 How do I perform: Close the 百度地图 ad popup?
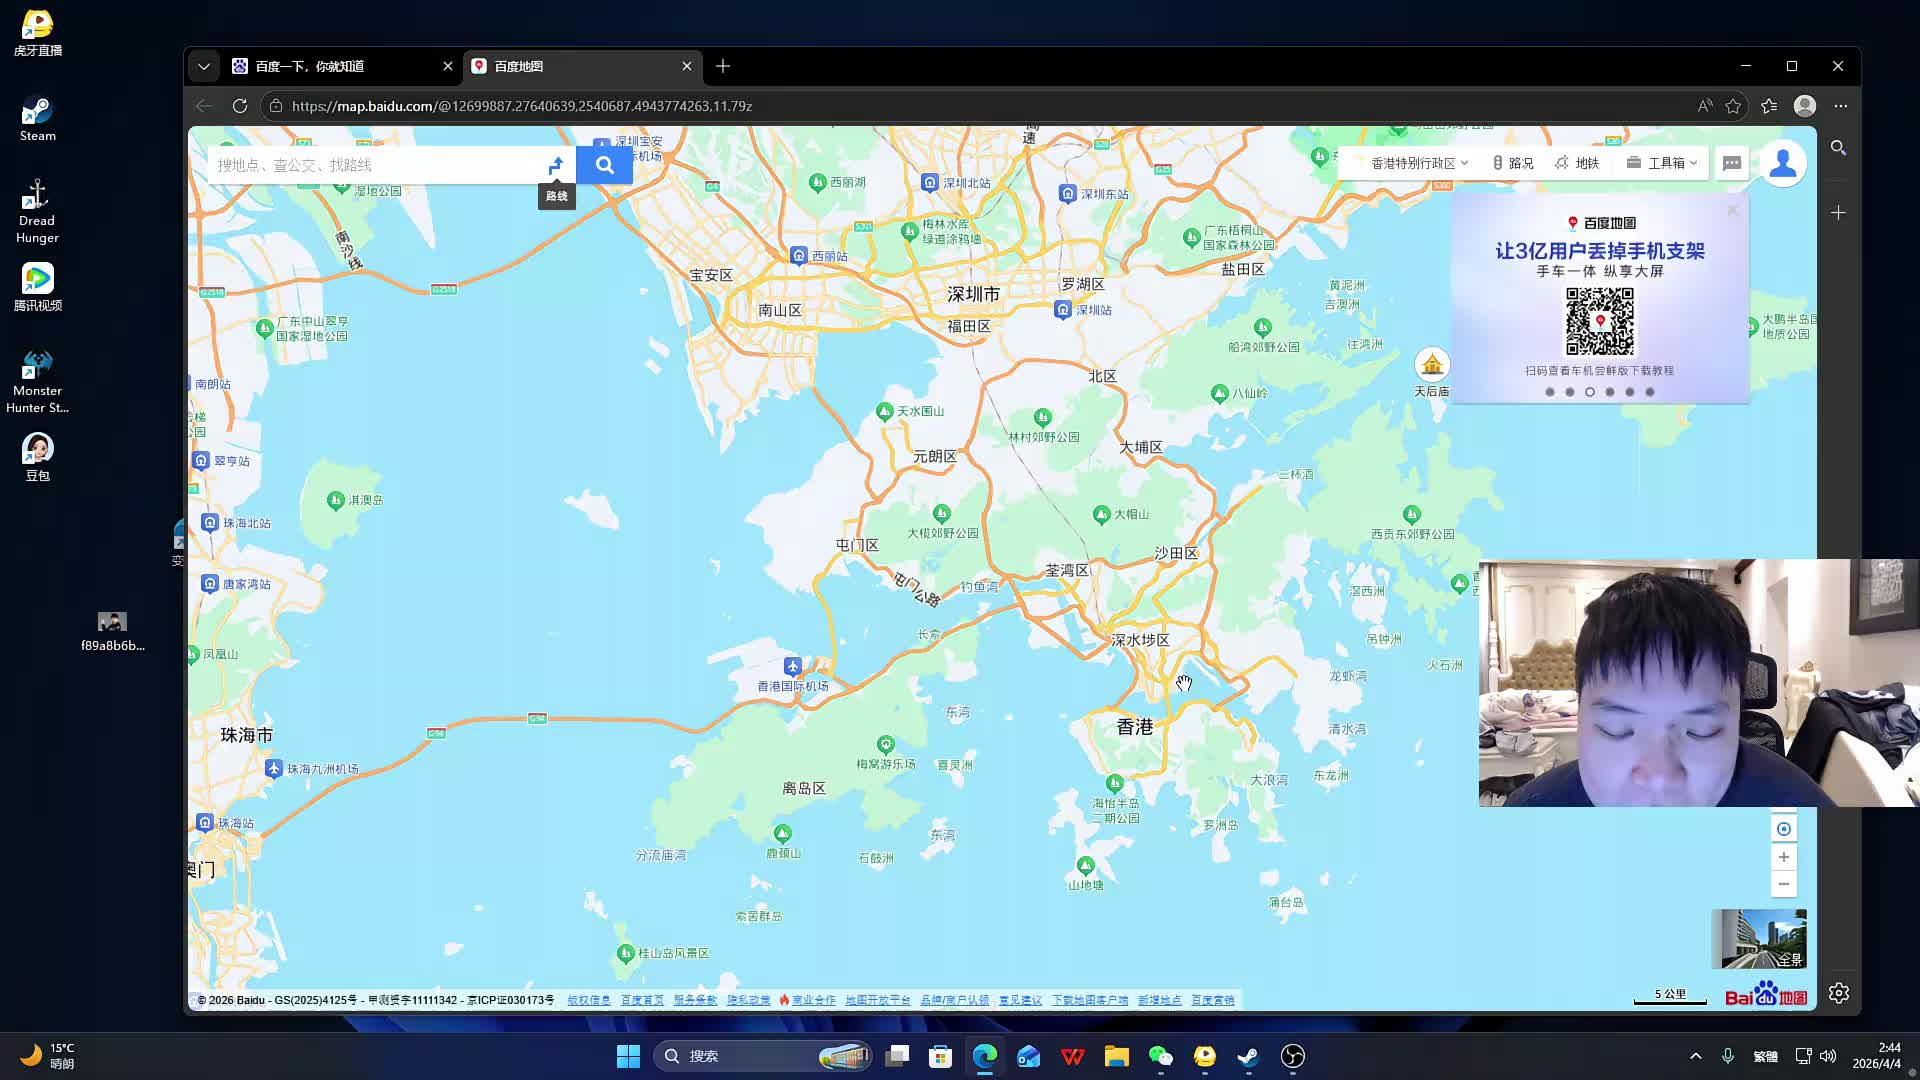pyautogui.click(x=1733, y=210)
